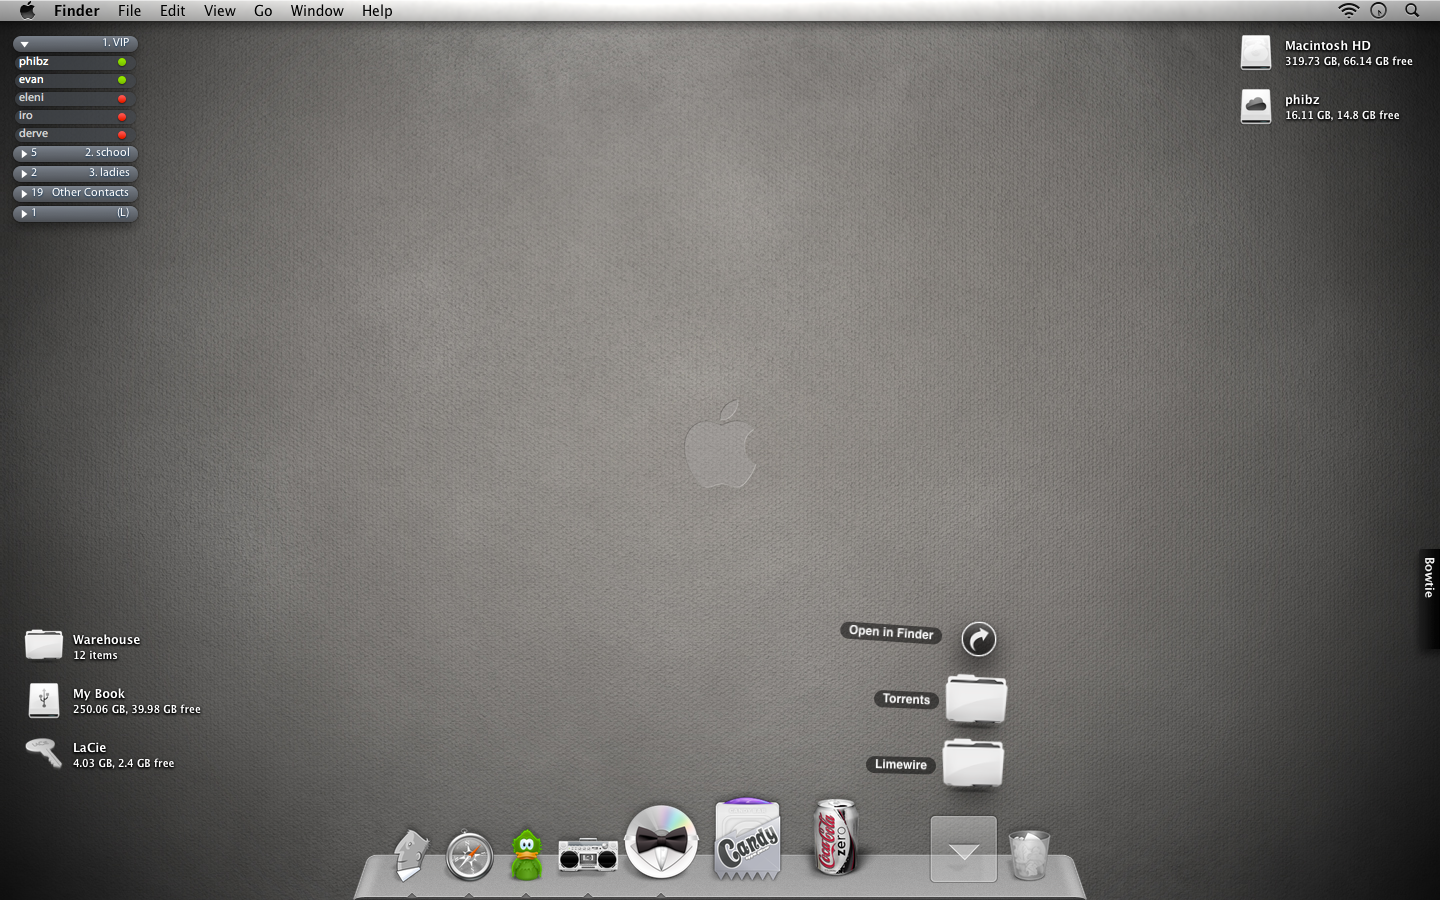Click the LaCie drive label
1440x900 pixels.
pos(89,748)
